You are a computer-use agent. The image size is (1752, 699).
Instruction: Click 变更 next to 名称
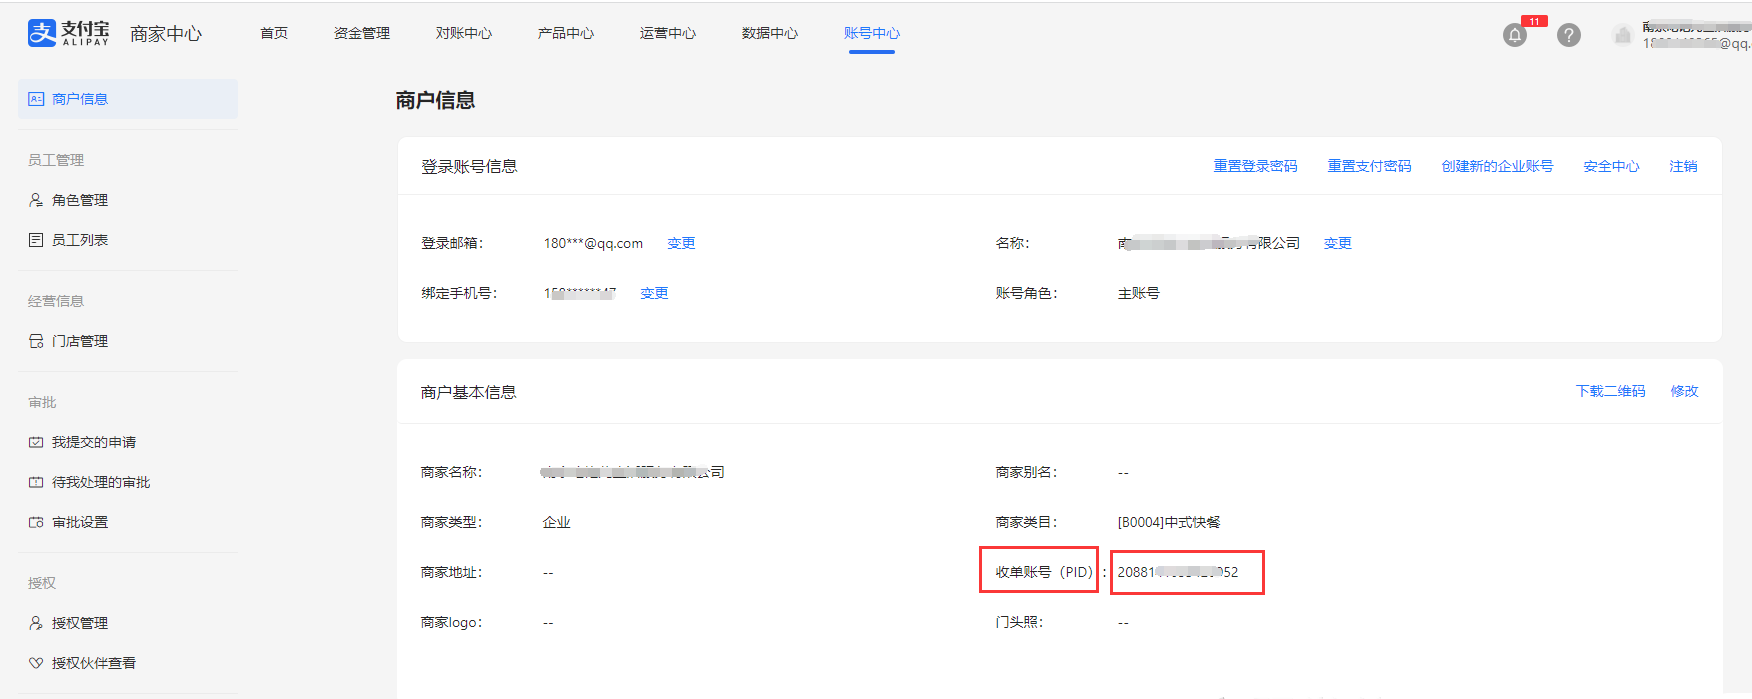pyautogui.click(x=1337, y=243)
